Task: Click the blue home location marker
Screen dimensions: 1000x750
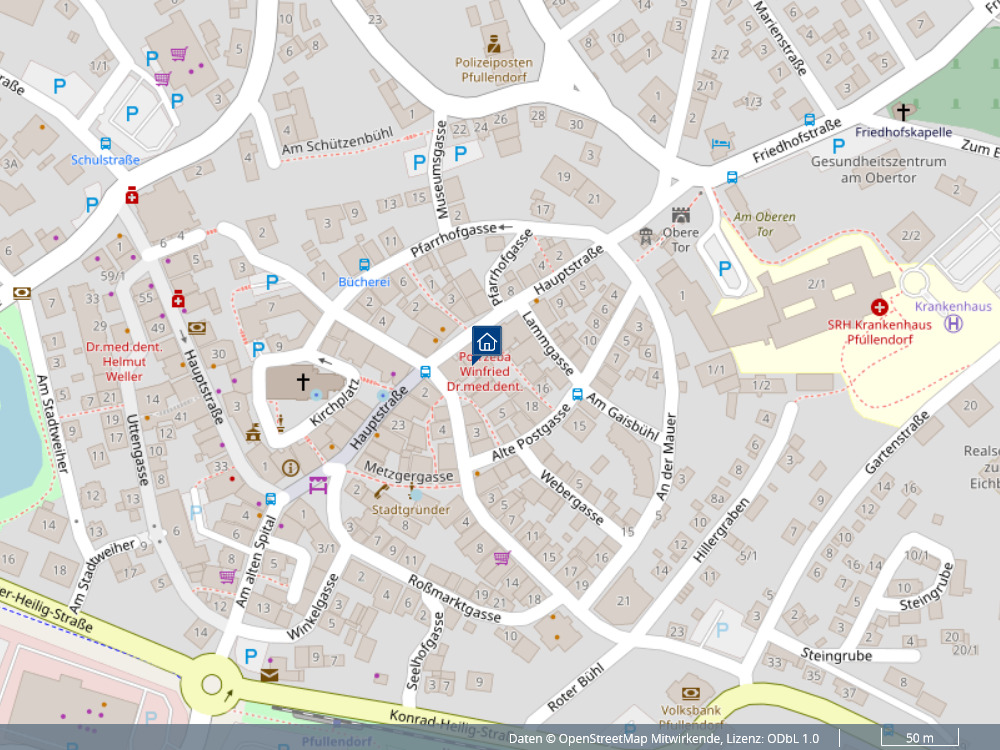Action: tap(487, 341)
